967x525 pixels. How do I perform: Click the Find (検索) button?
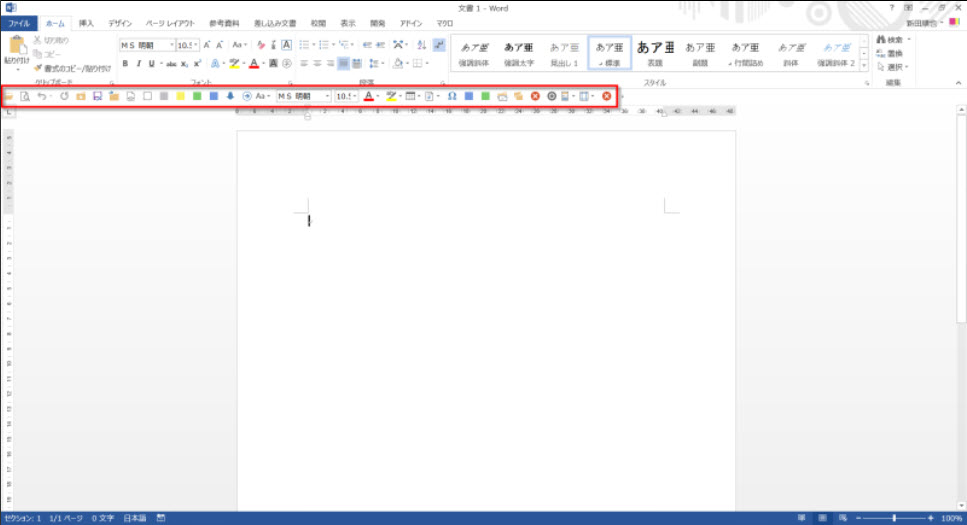coord(886,40)
